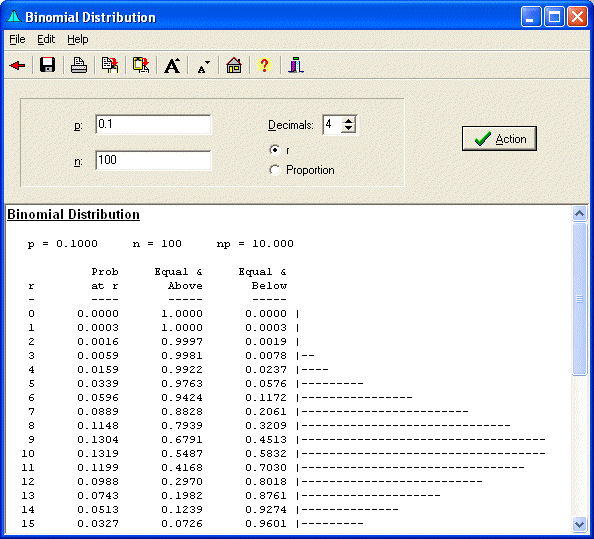
Task: Open the File menu
Action: coord(17,39)
